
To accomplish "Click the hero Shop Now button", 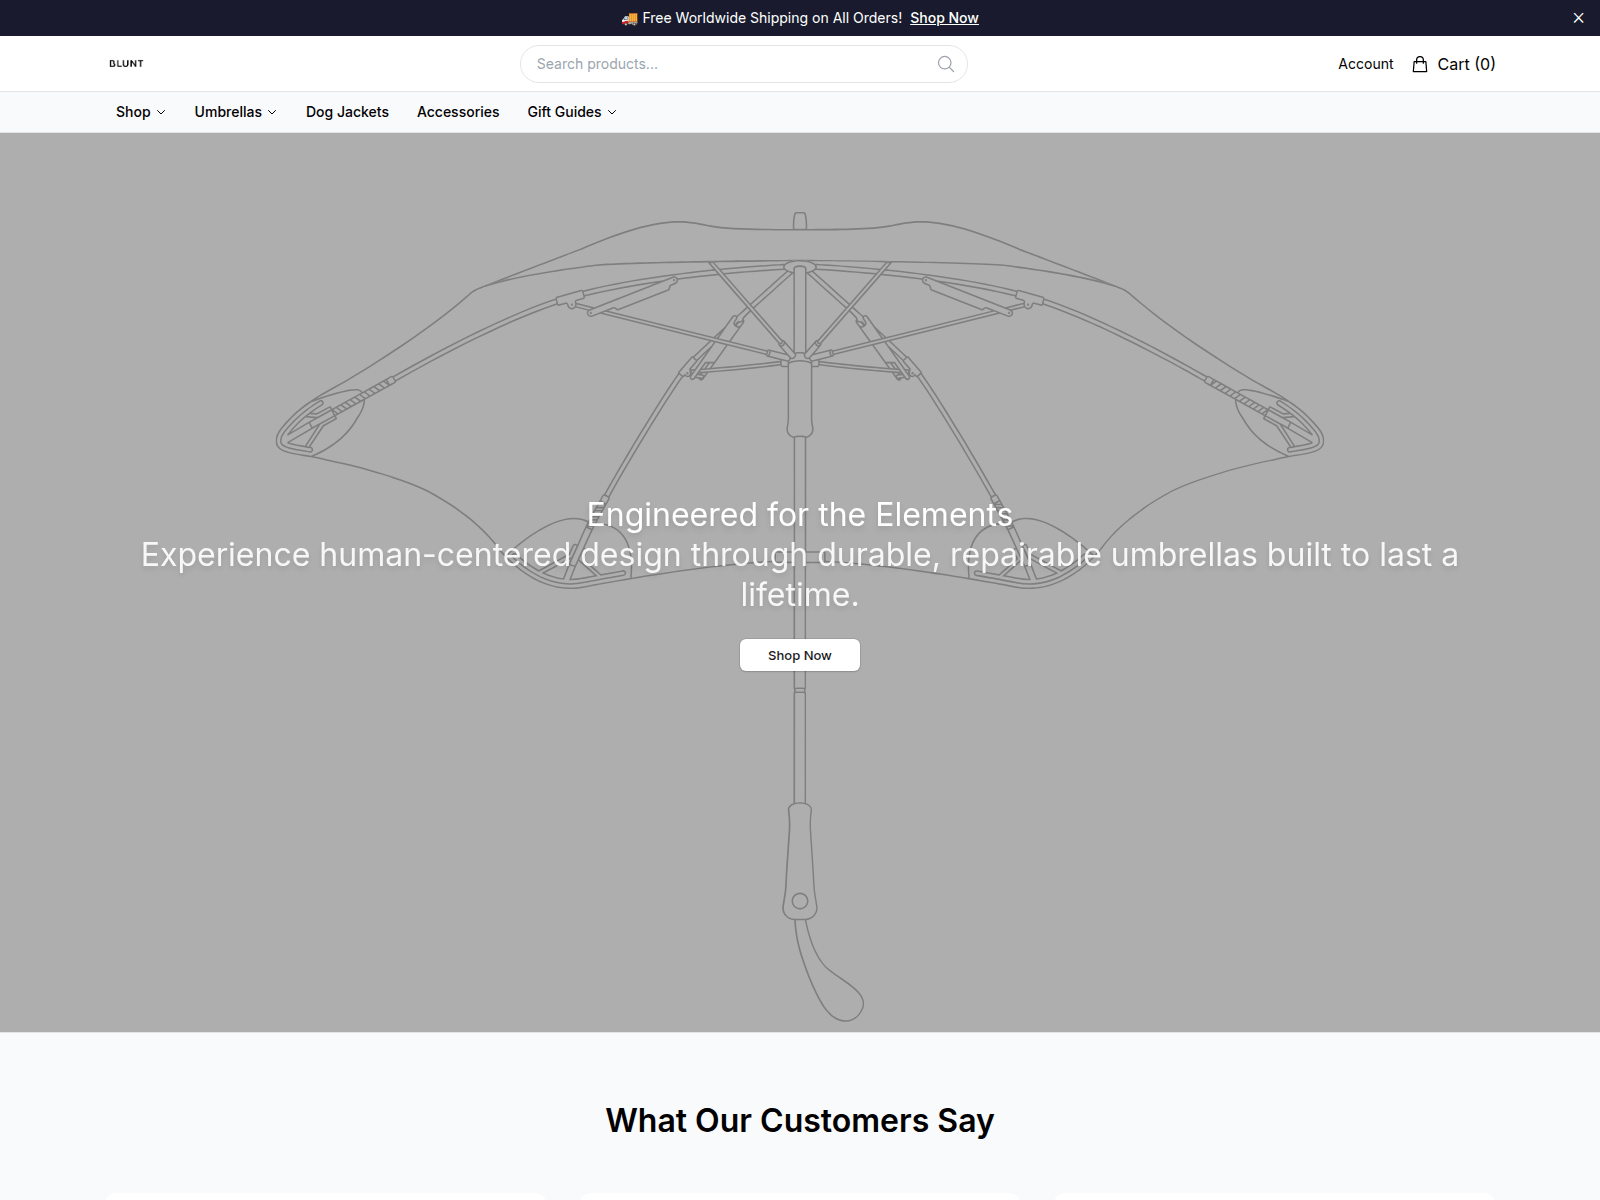I will (x=800, y=655).
